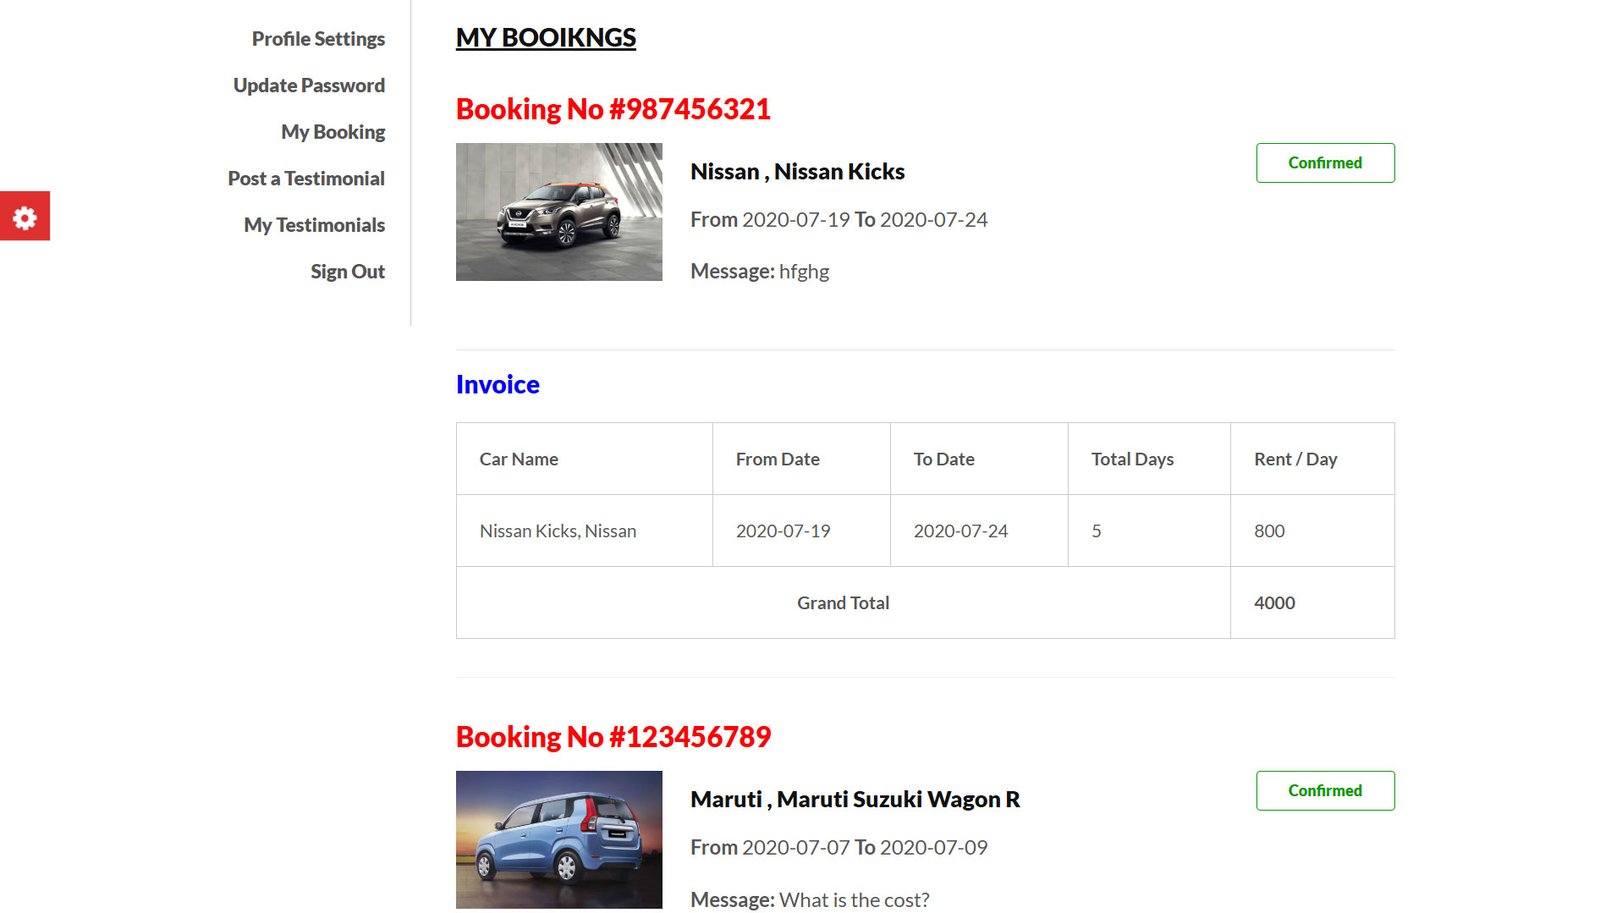Open the Maruti Suzuki Wagon R thumbnail
The height and width of the screenshot is (913, 1600).
(559, 840)
